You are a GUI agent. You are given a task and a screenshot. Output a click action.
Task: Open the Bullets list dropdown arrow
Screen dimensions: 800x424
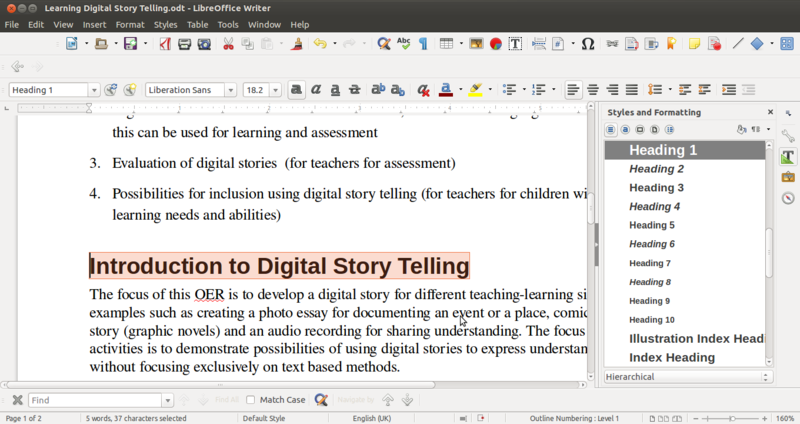[524, 90]
